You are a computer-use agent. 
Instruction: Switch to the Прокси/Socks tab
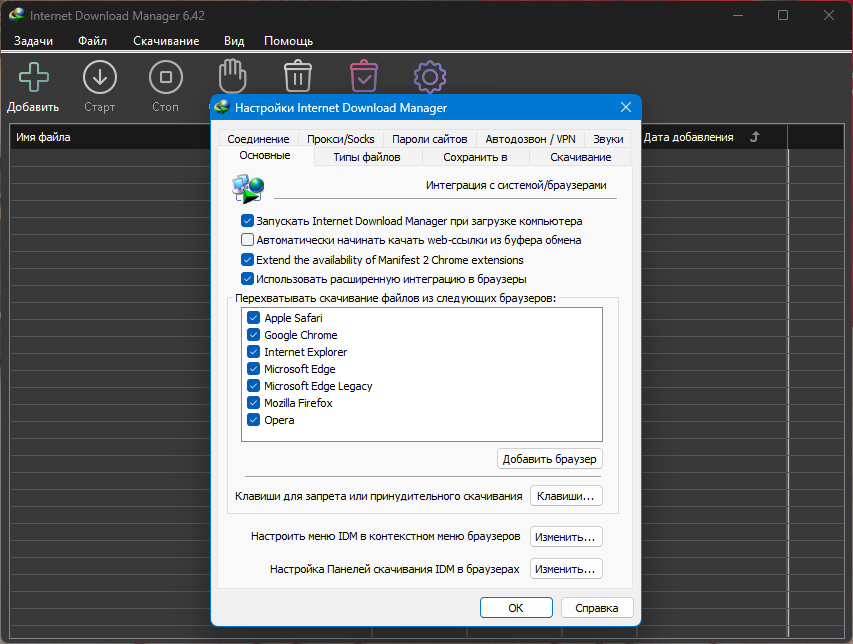tap(341, 139)
